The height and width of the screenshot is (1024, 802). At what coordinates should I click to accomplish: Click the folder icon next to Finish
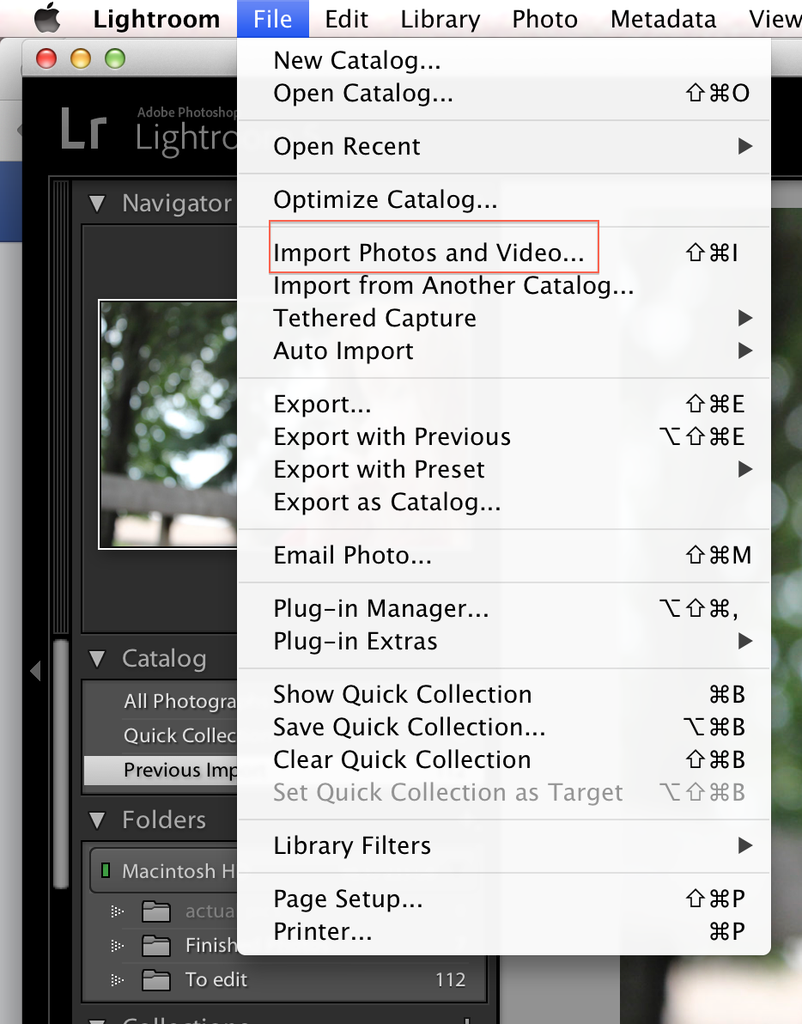(x=156, y=944)
